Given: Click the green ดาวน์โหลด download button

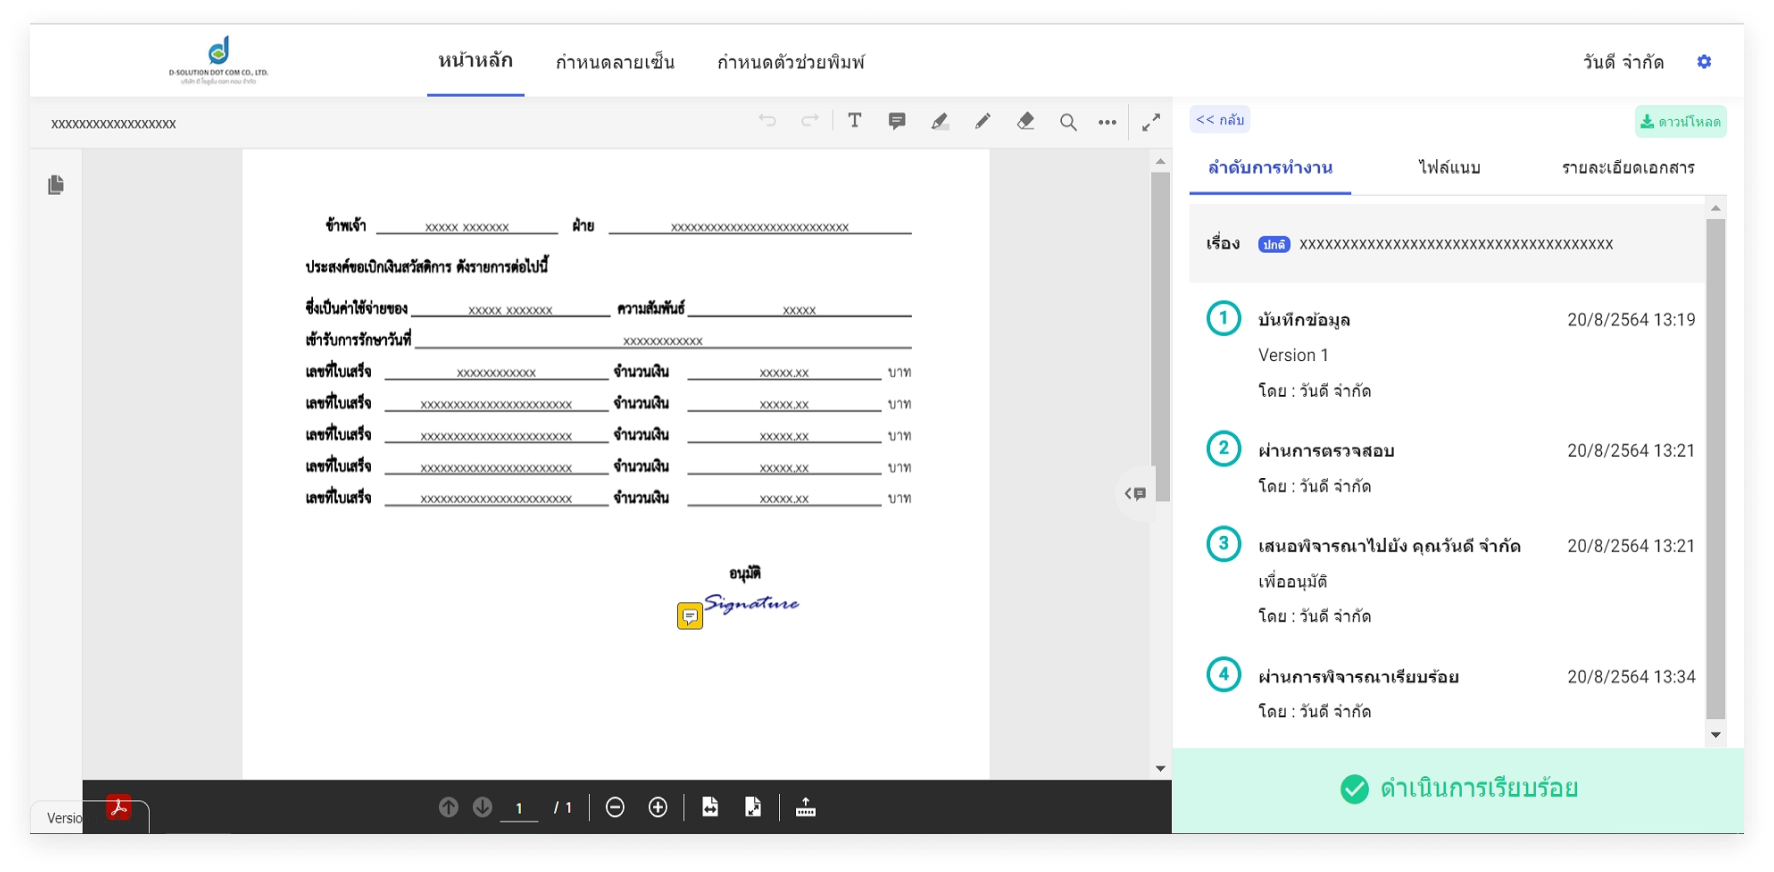Looking at the screenshot, I should pos(1680,122).
